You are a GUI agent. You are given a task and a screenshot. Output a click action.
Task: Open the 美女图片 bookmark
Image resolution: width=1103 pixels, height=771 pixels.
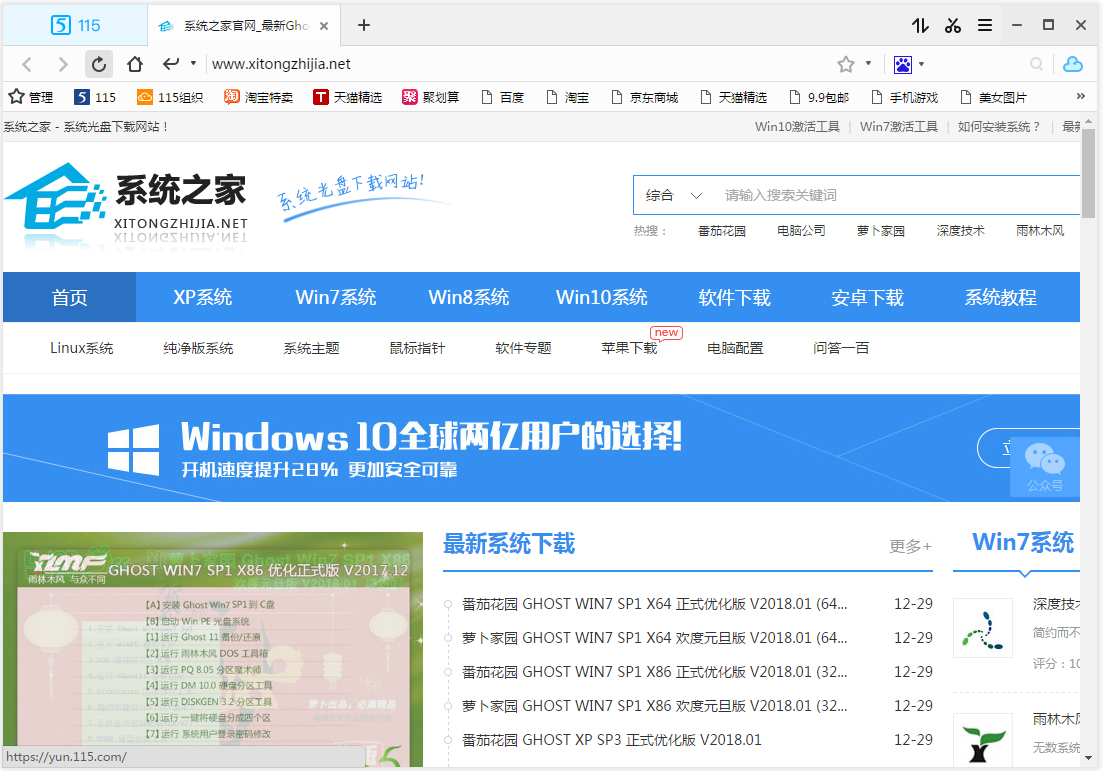(993, 97)
